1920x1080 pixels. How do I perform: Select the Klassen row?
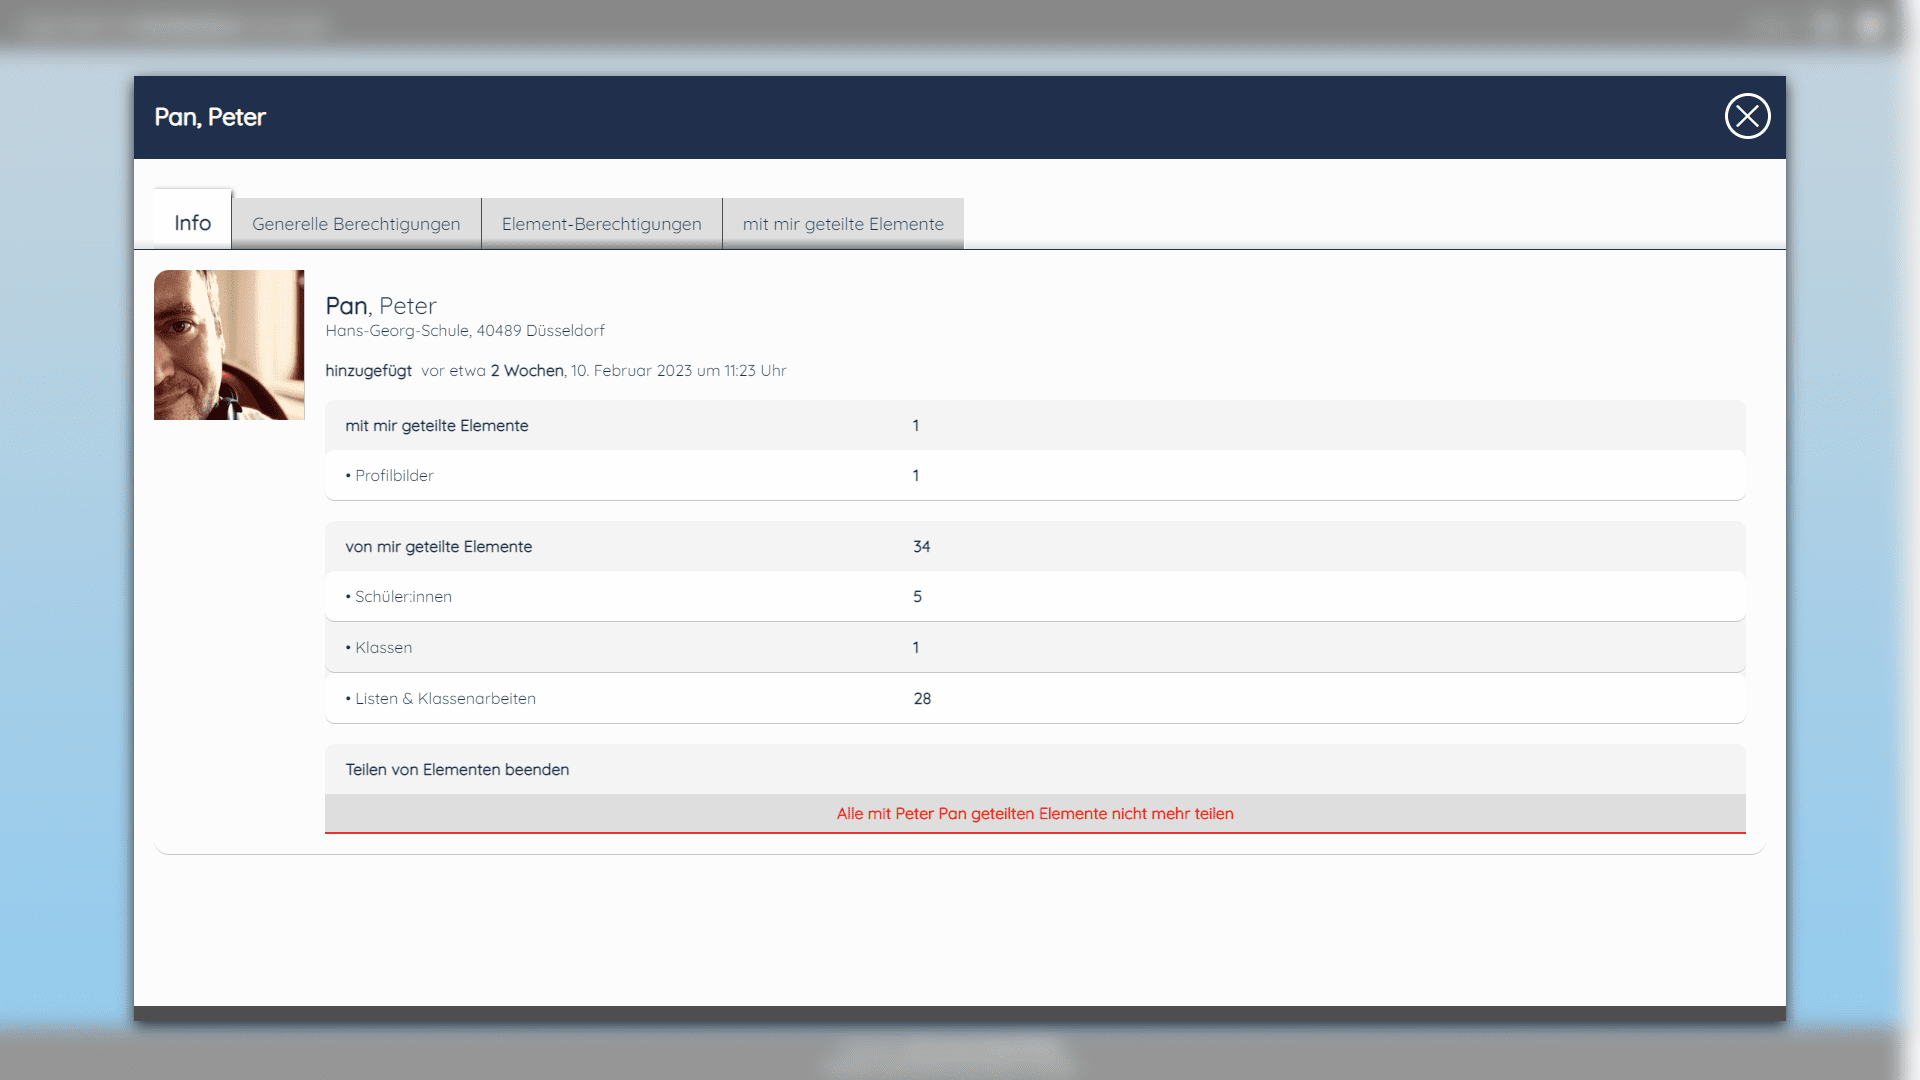1035,647
